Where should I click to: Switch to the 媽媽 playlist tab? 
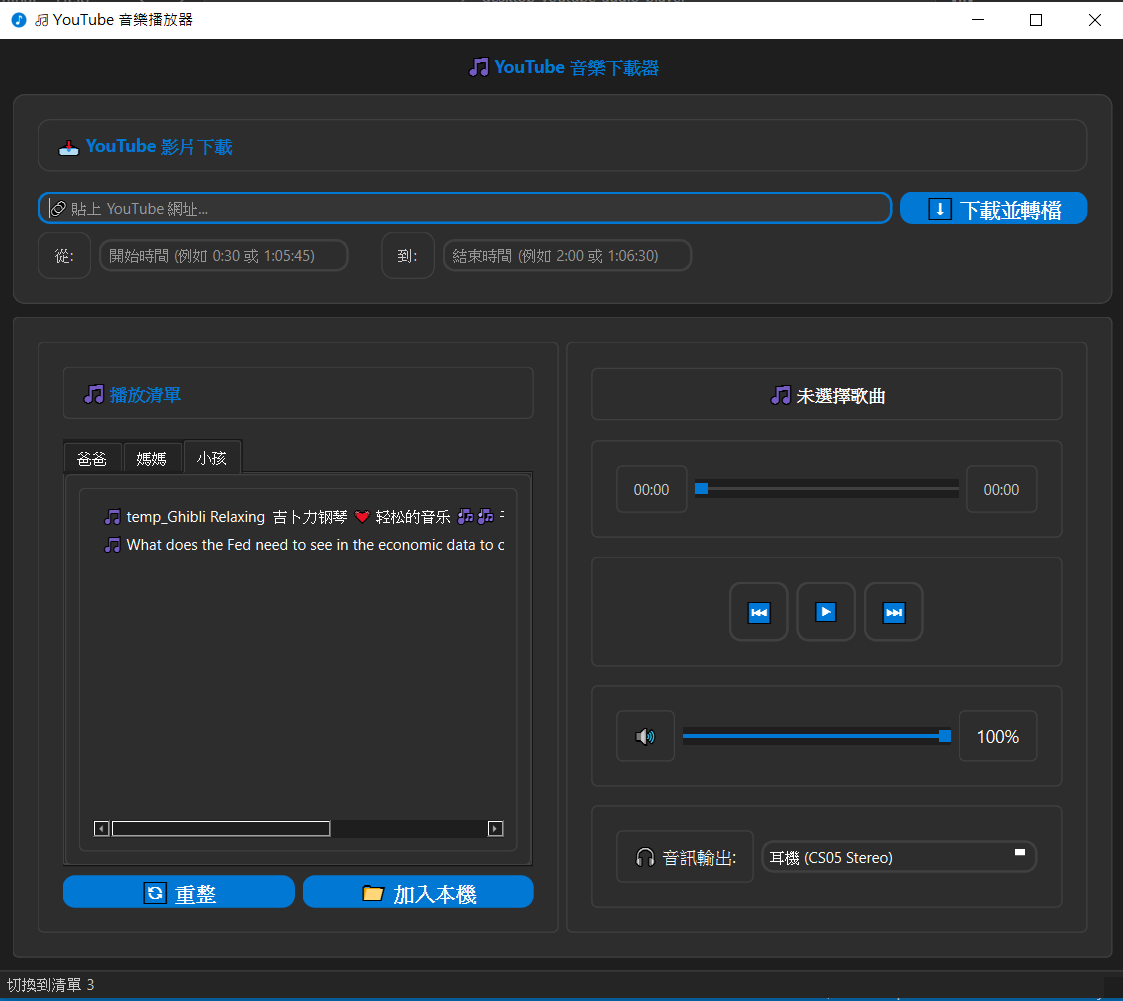pos(152,458)
